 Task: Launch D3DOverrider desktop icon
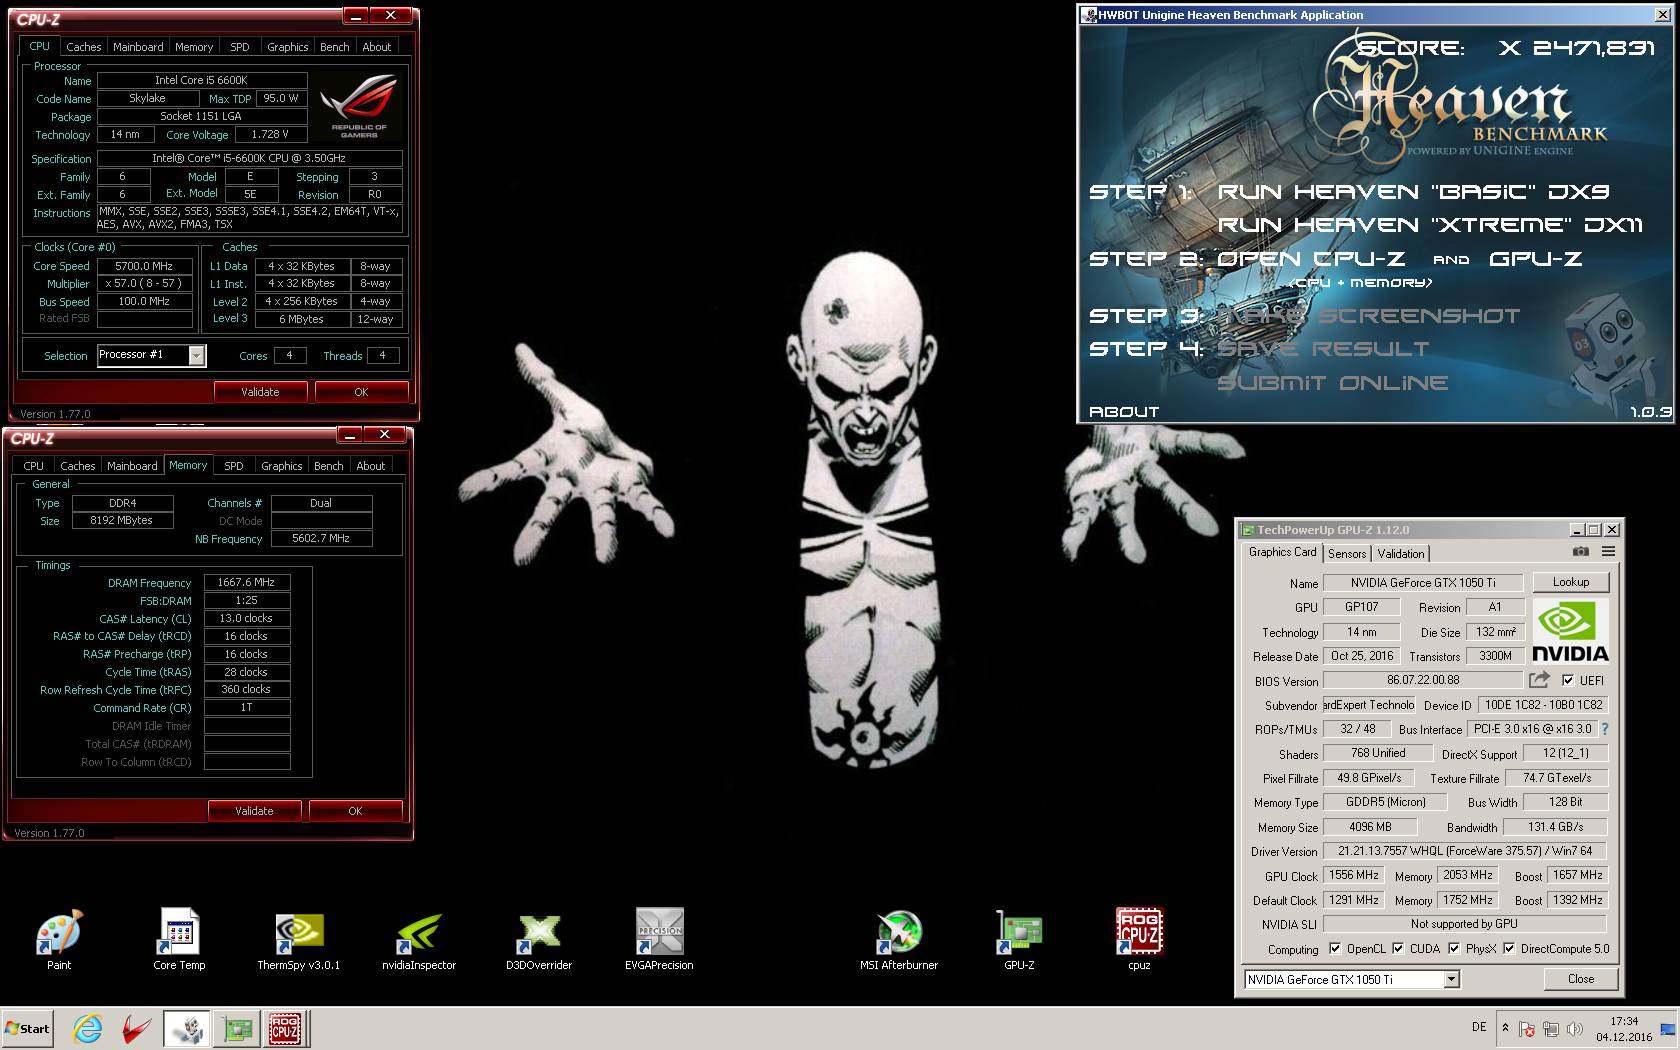pyautogui.click(x=539, y=939)
